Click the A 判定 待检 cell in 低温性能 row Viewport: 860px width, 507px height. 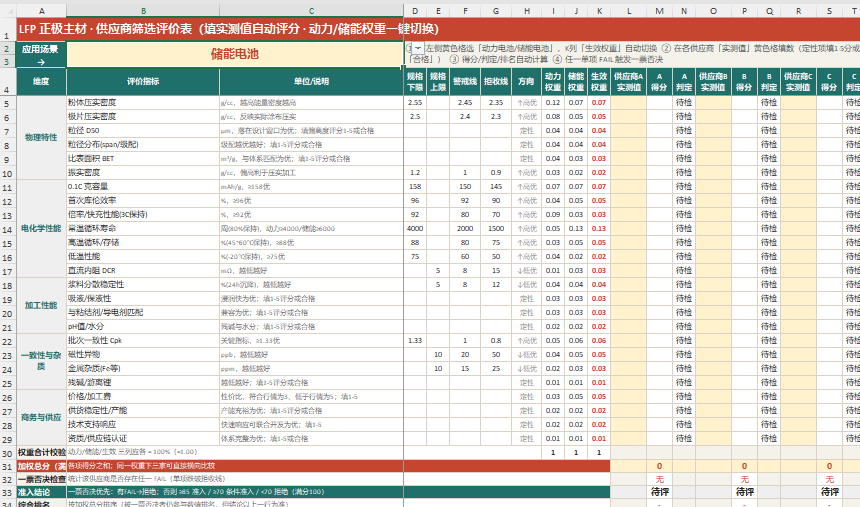[684, 257]
